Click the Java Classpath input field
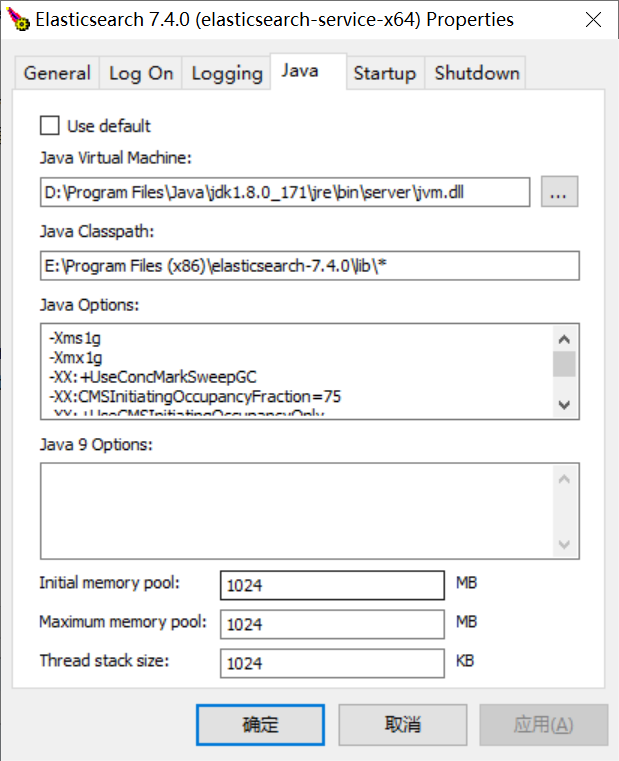This screenshot has width=619, height=761. tap(310, 266)
